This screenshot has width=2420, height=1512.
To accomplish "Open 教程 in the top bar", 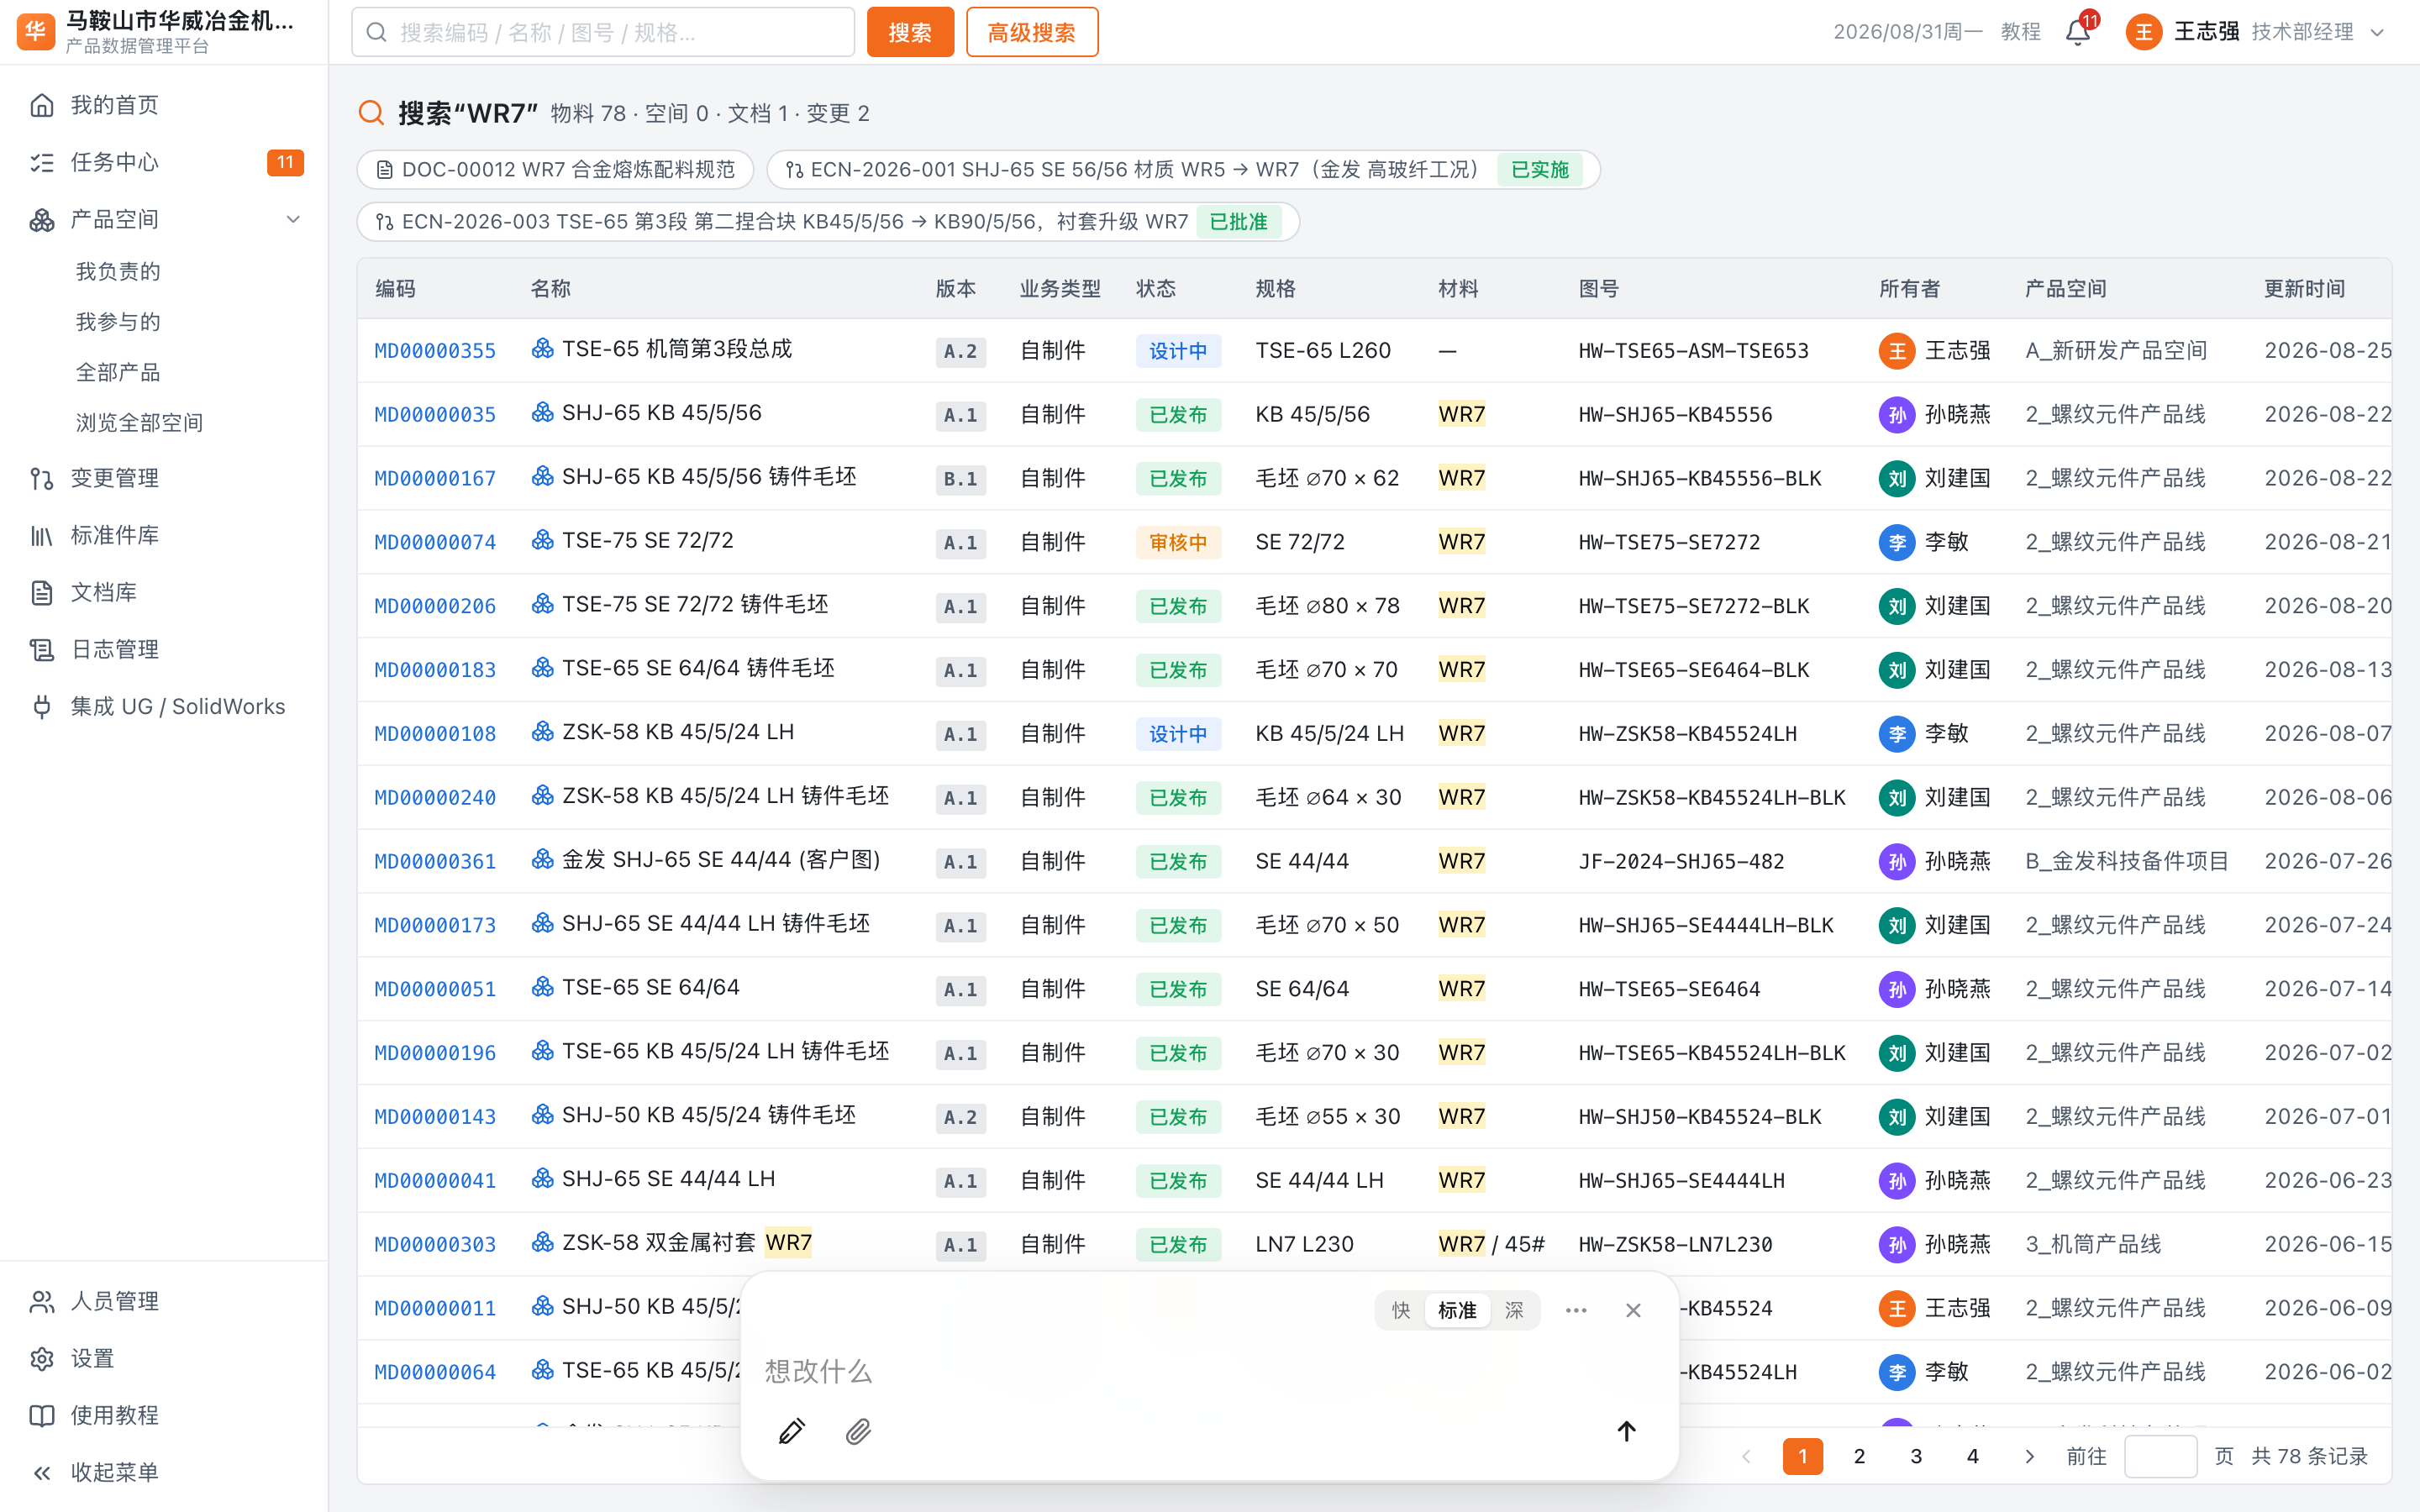I will click(x=2020, y=32).
